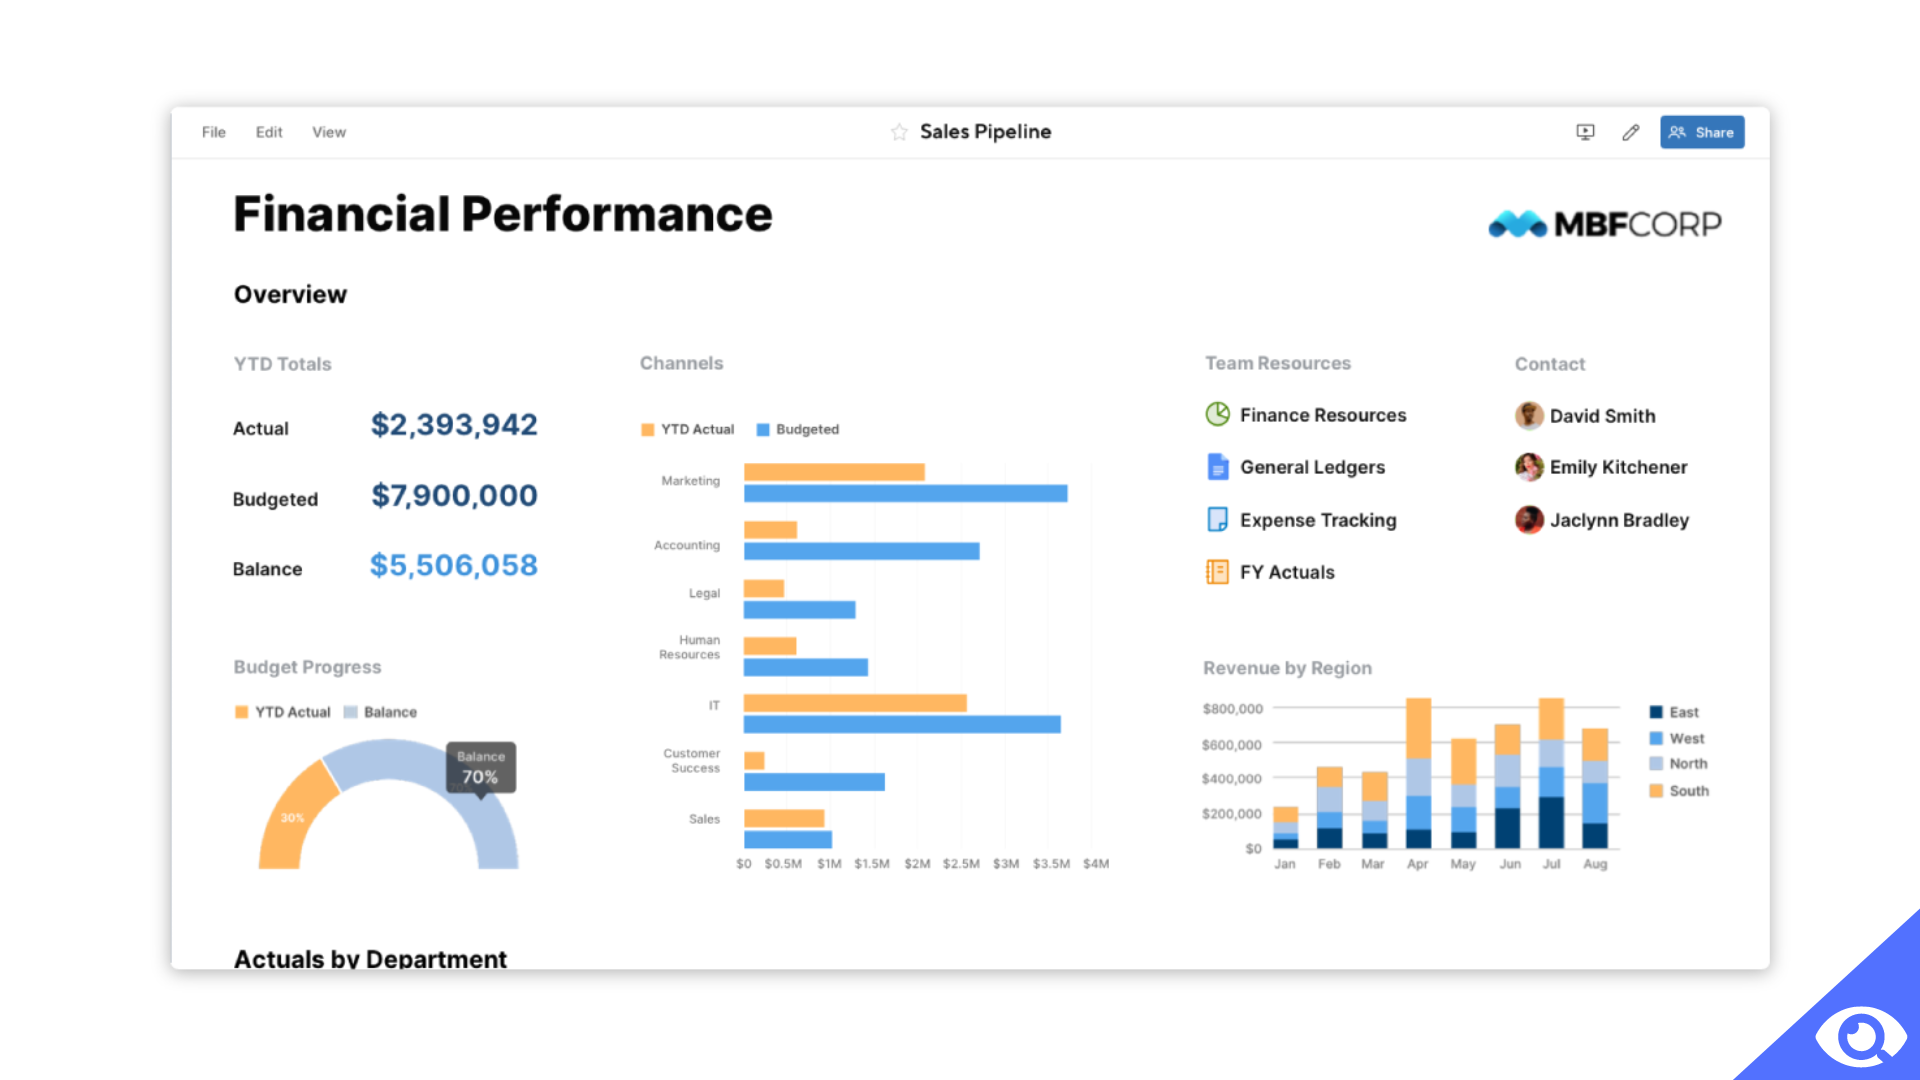1920x1080 pixels.
Task: Toggle Balance in Budget Progress legend
Action: click(380, 712)
